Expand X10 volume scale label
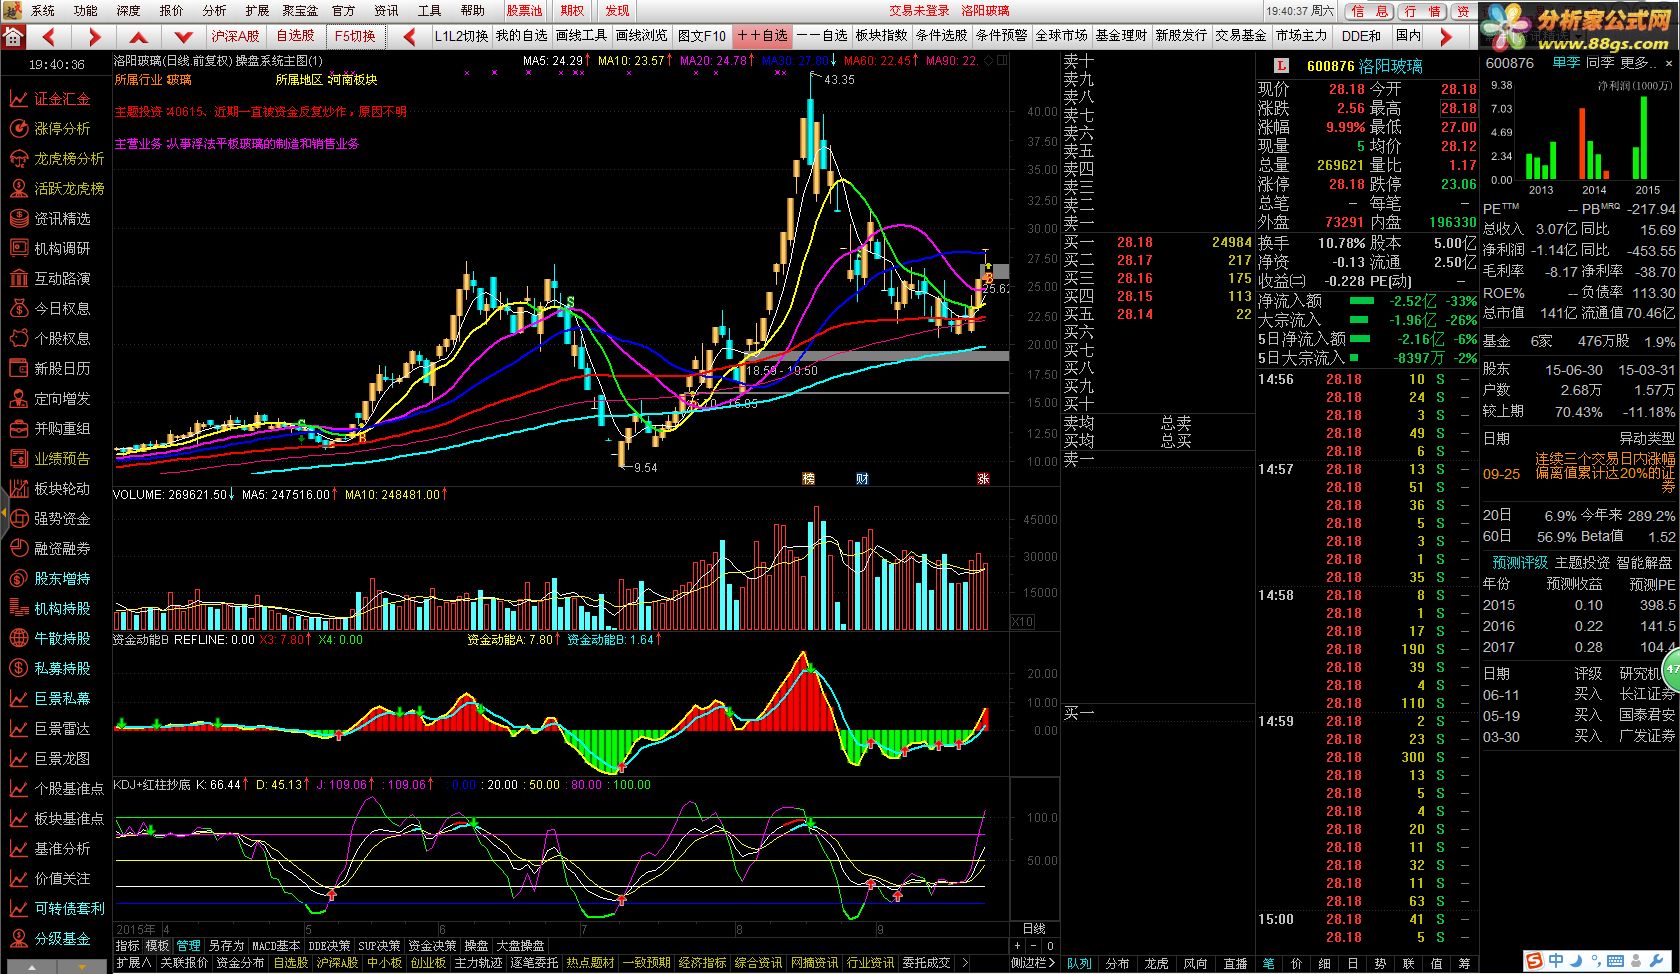Screen dimensions: 1680x974 click(x=1022, y=622)
